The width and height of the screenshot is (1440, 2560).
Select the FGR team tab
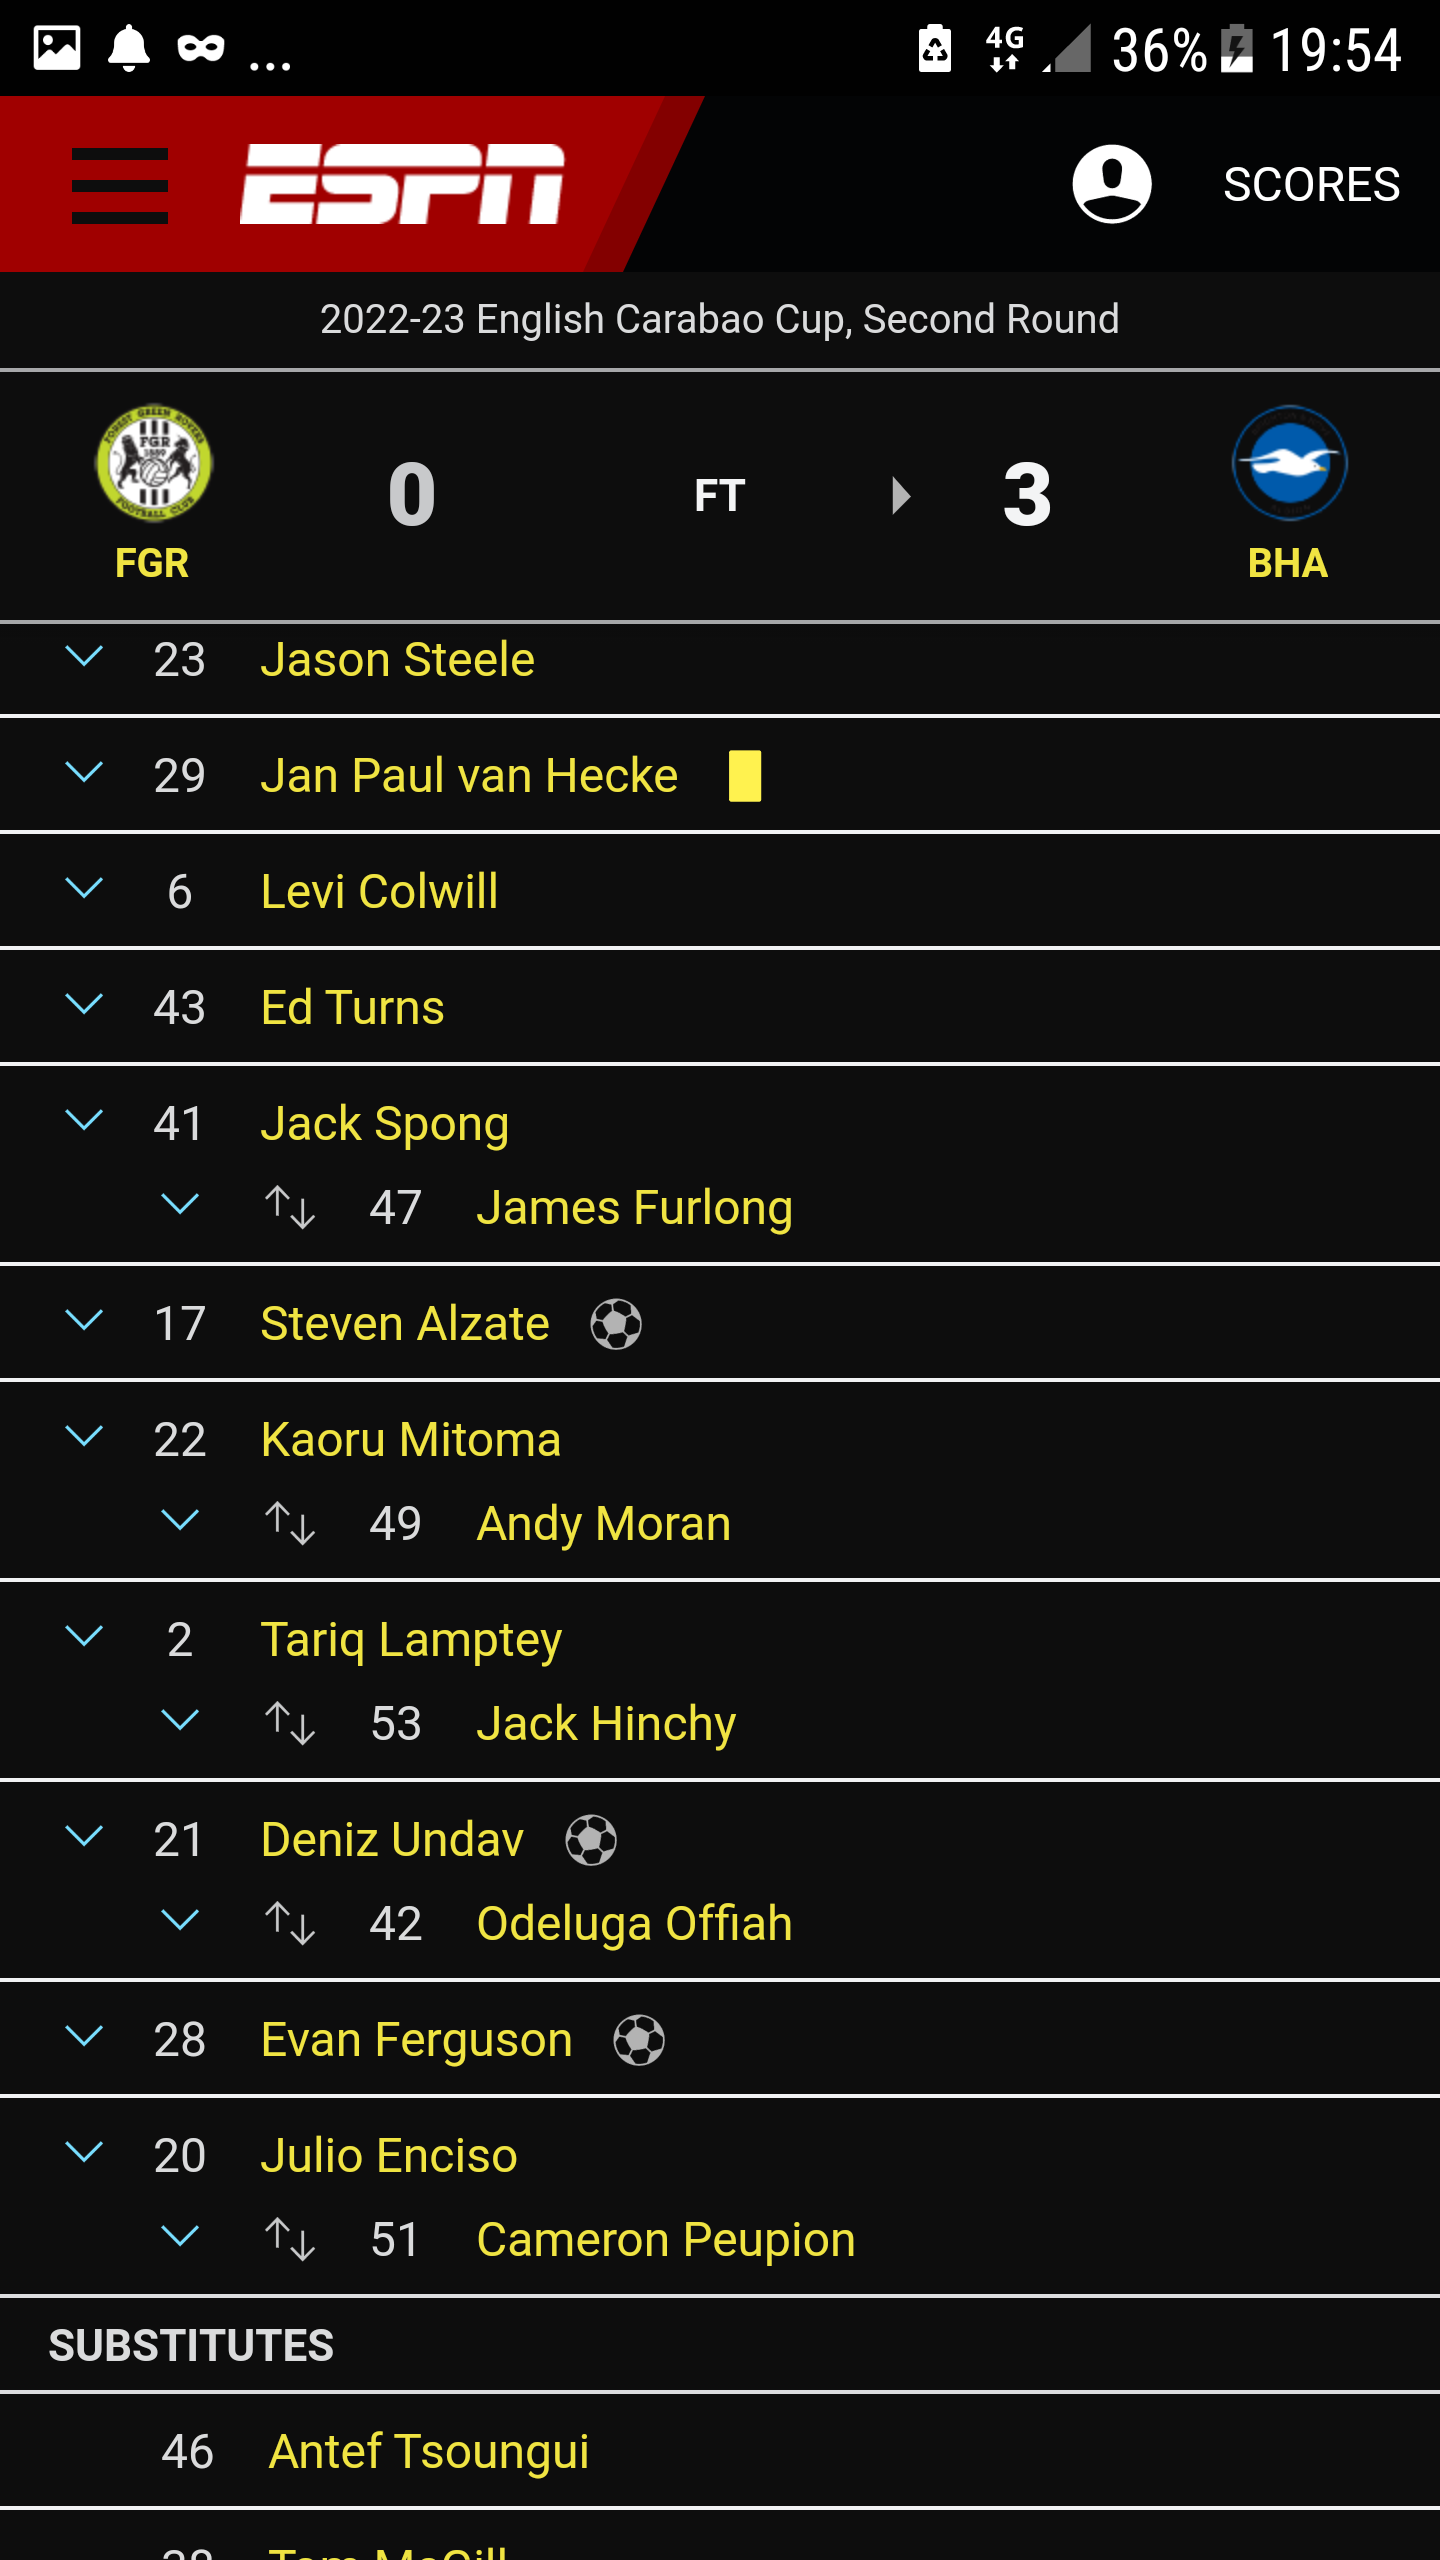[152, 563]
